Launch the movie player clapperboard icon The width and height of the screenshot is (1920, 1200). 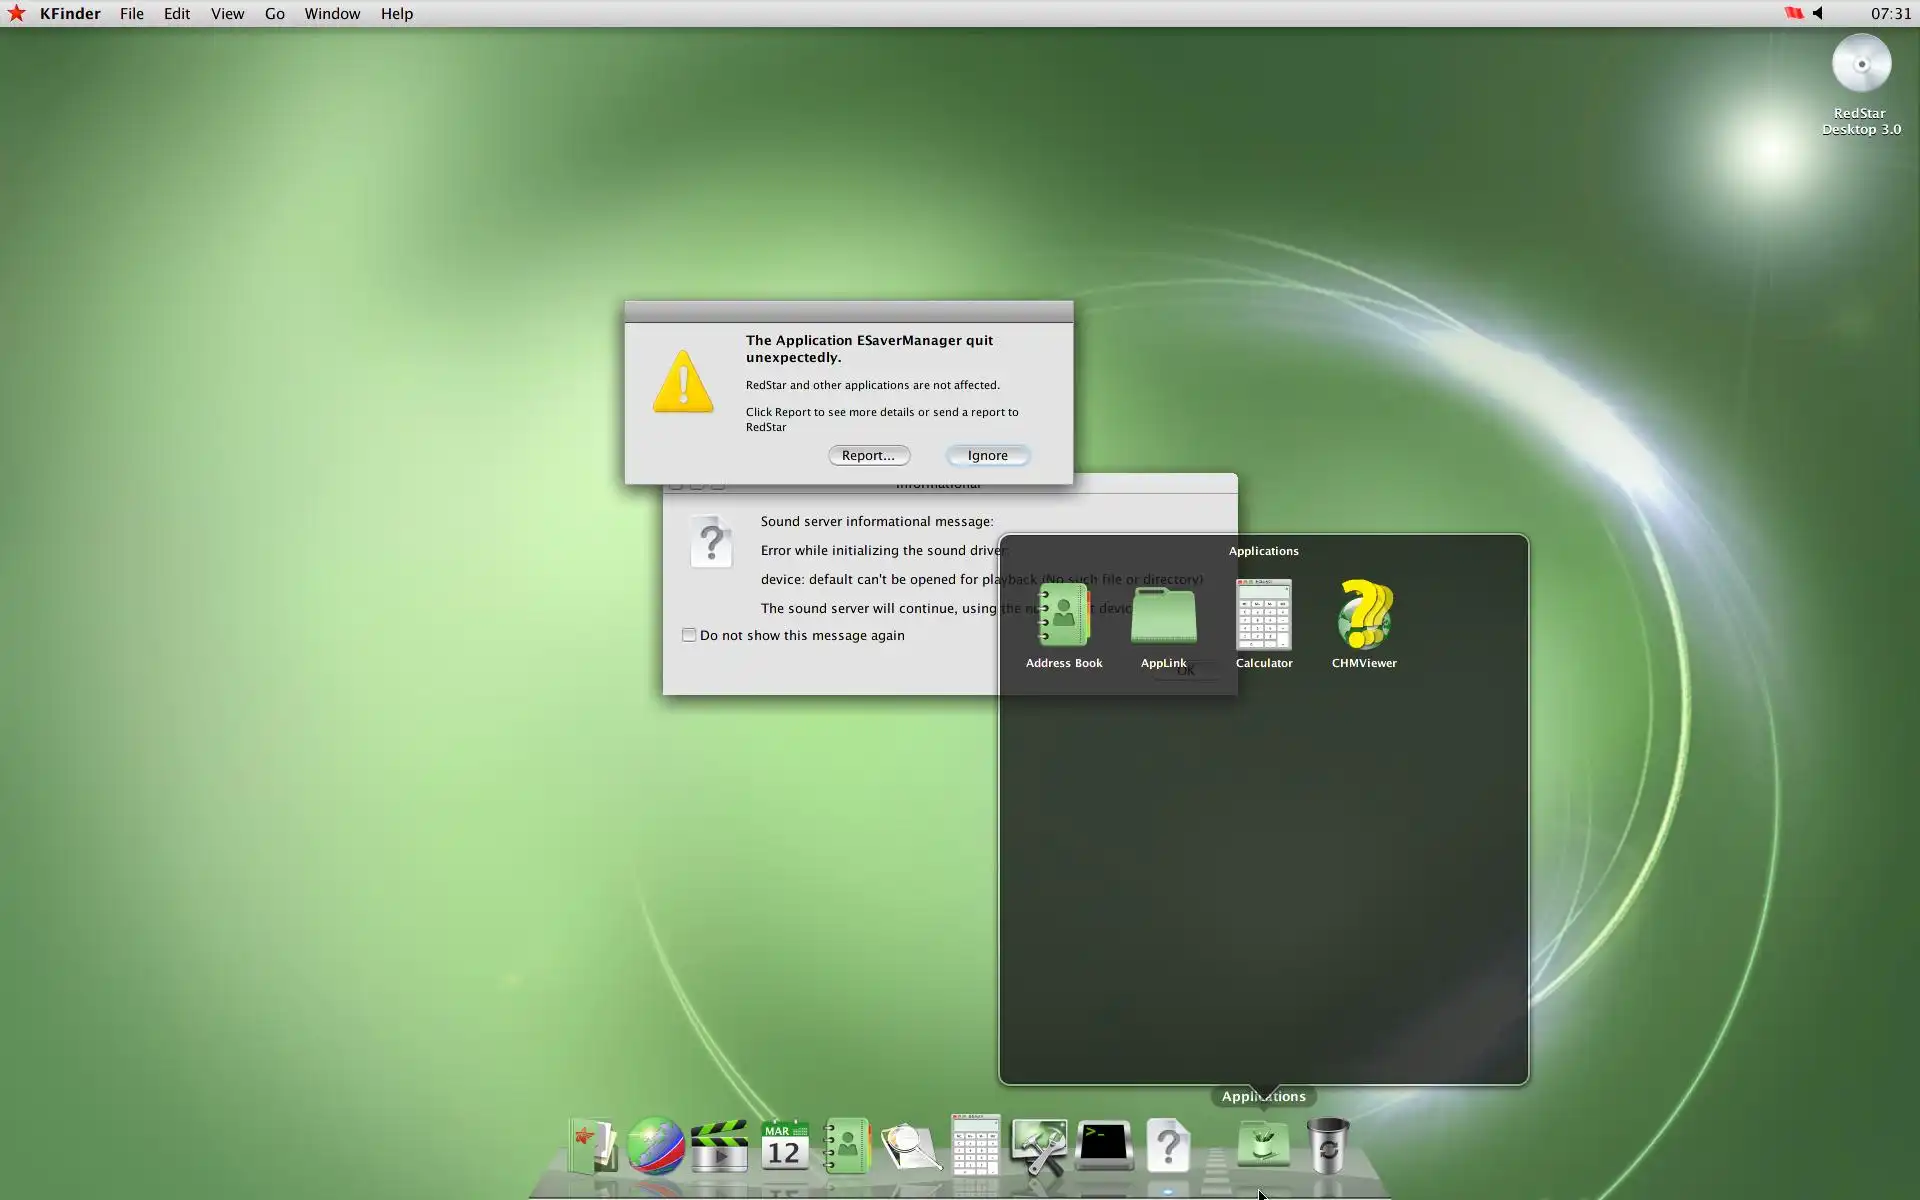719,1146
